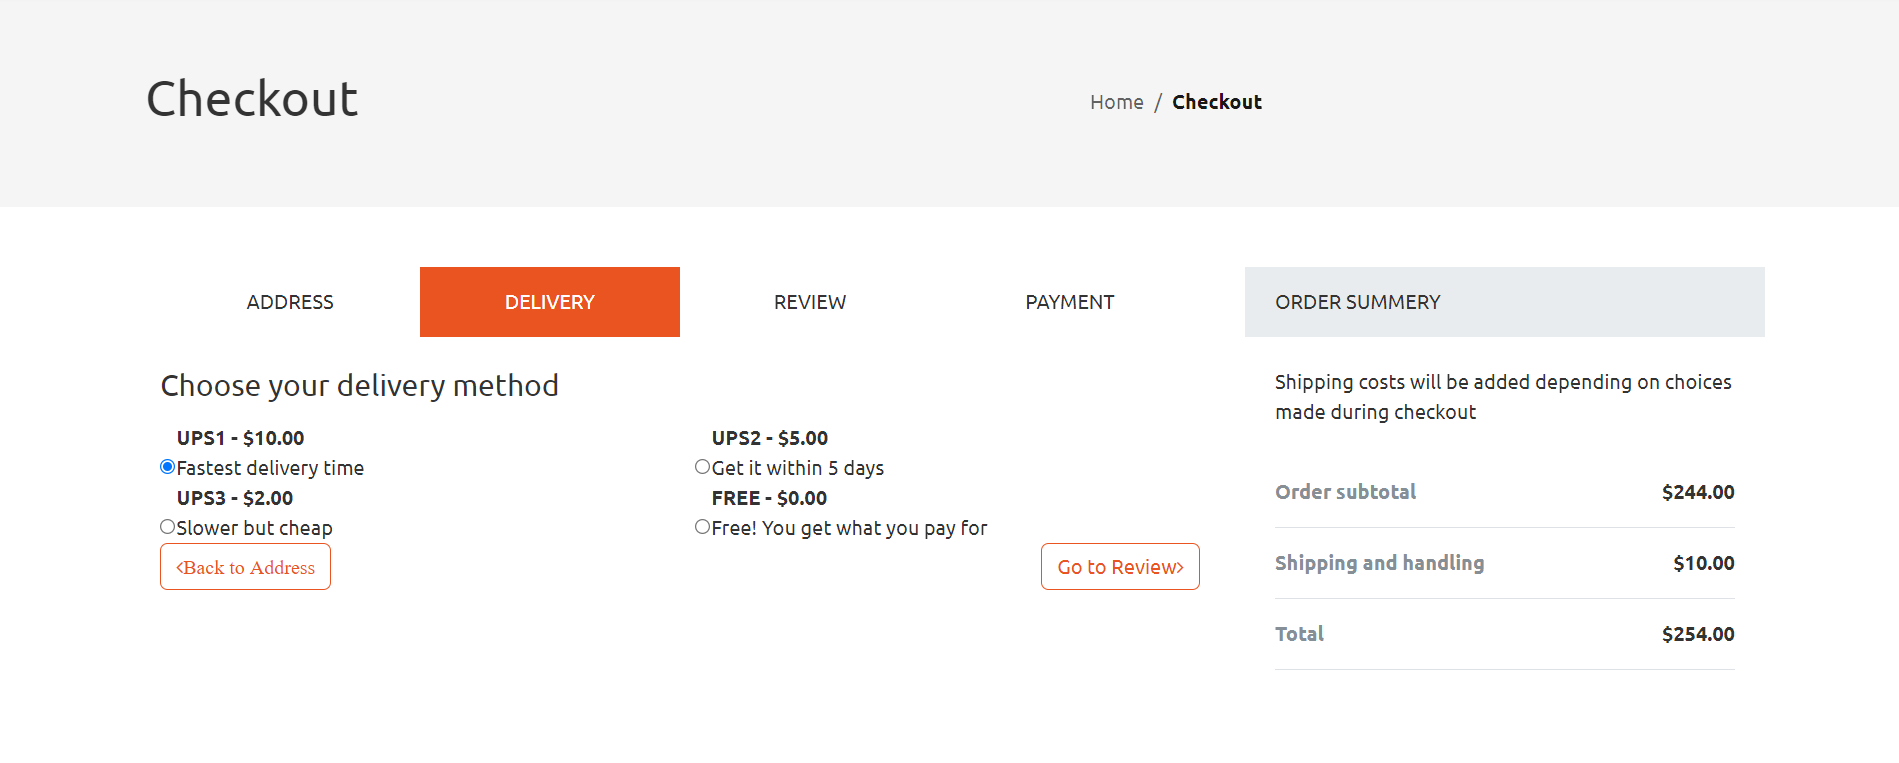Switch to the ADDRESS tab
Screen dimensions: 1899x763
point(290,301)
